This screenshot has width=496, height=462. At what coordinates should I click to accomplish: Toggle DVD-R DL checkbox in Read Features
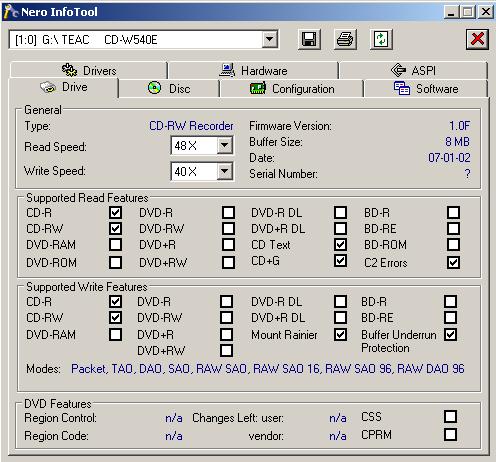[x=340, y=212]
